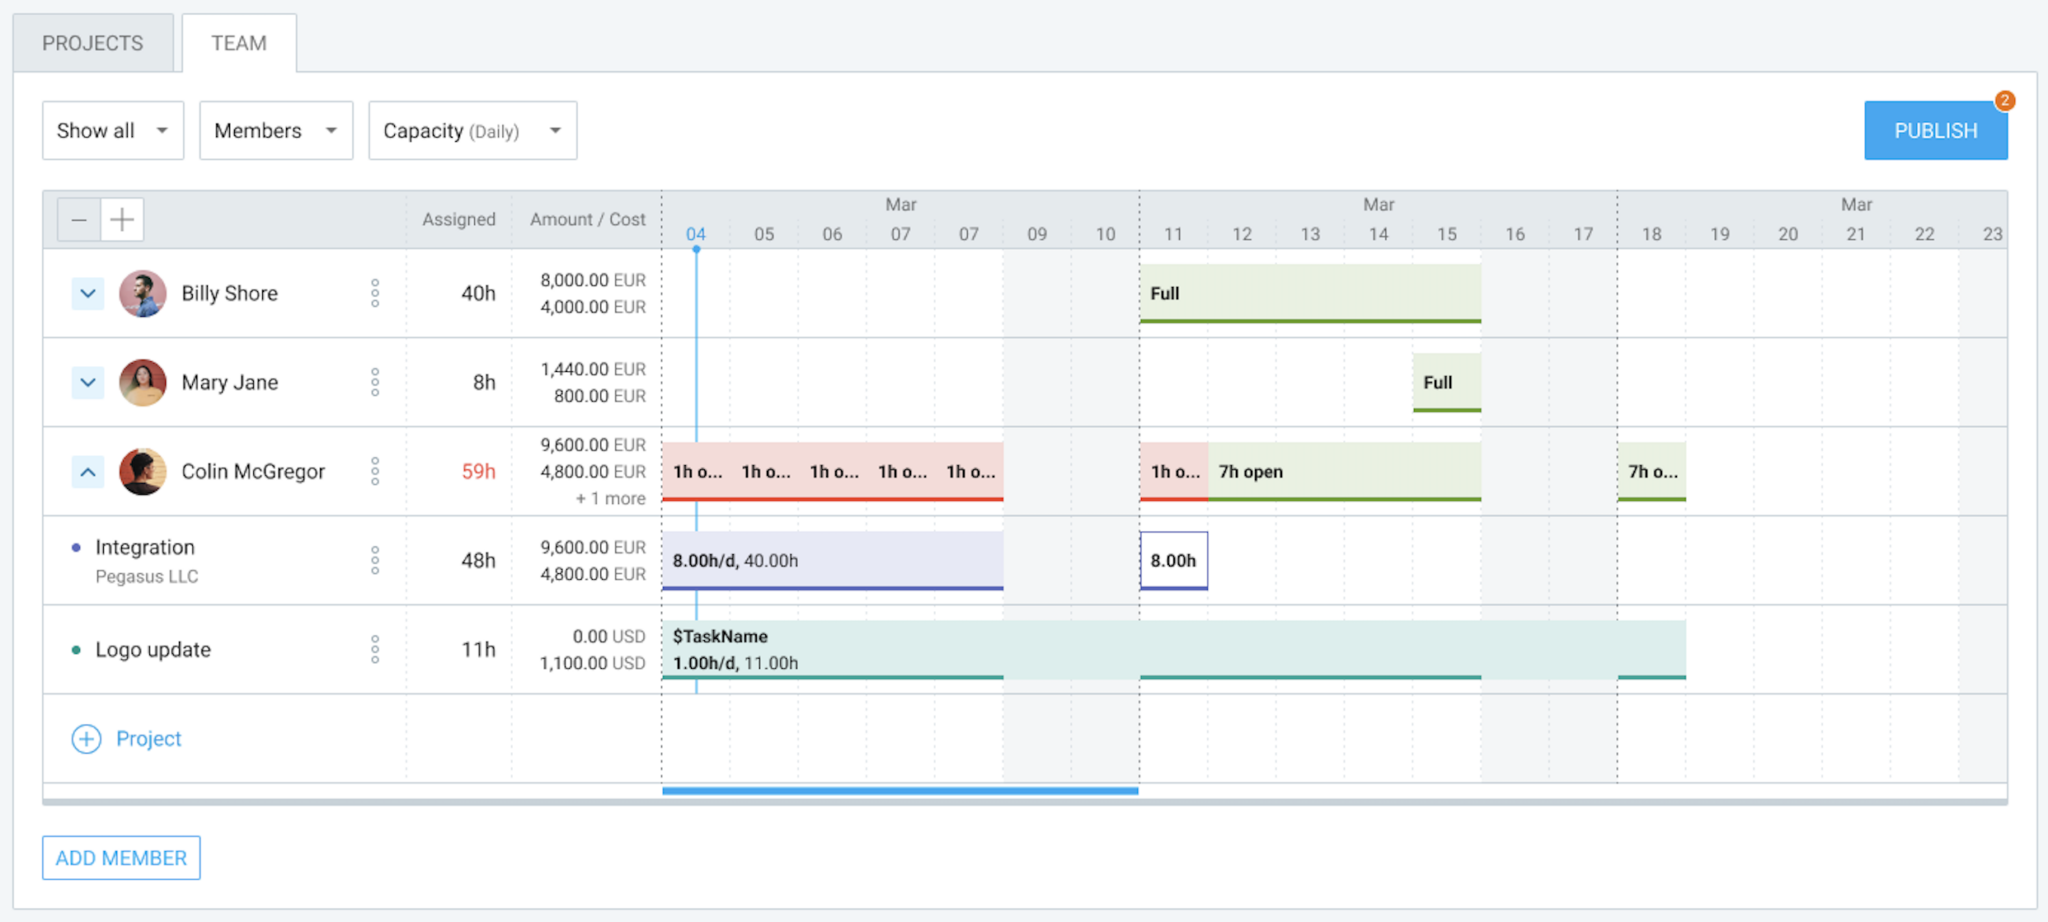Click Billy Shore's avatar photo
The width and height of the screenshot is (2048, 922).
[142, 293]
